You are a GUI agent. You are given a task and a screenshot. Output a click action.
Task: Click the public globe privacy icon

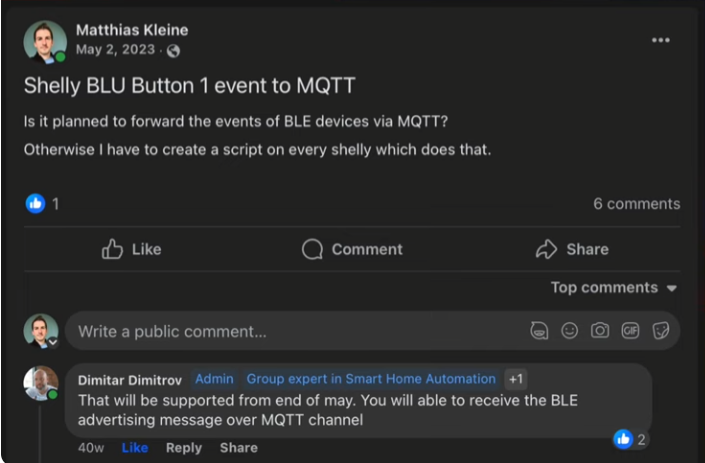pos(173,51)
